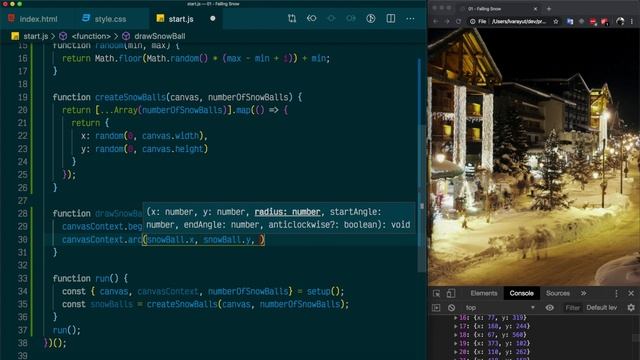The height and width of the screenshot is (360, 640).
Task: Open the DevTools customize three-dot menu
Action: tap(616, 293)
